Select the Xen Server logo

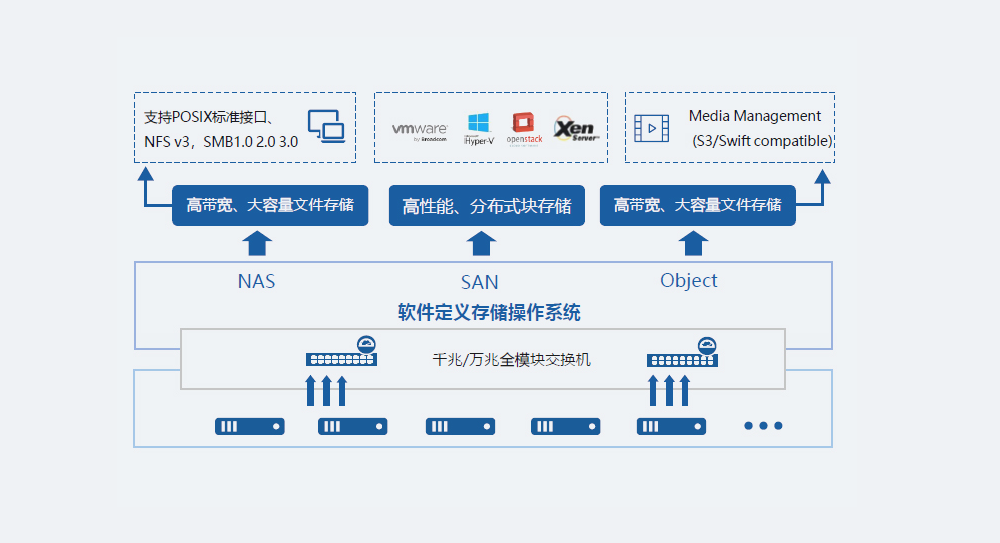pyautogui.click(x=576, y=129)
